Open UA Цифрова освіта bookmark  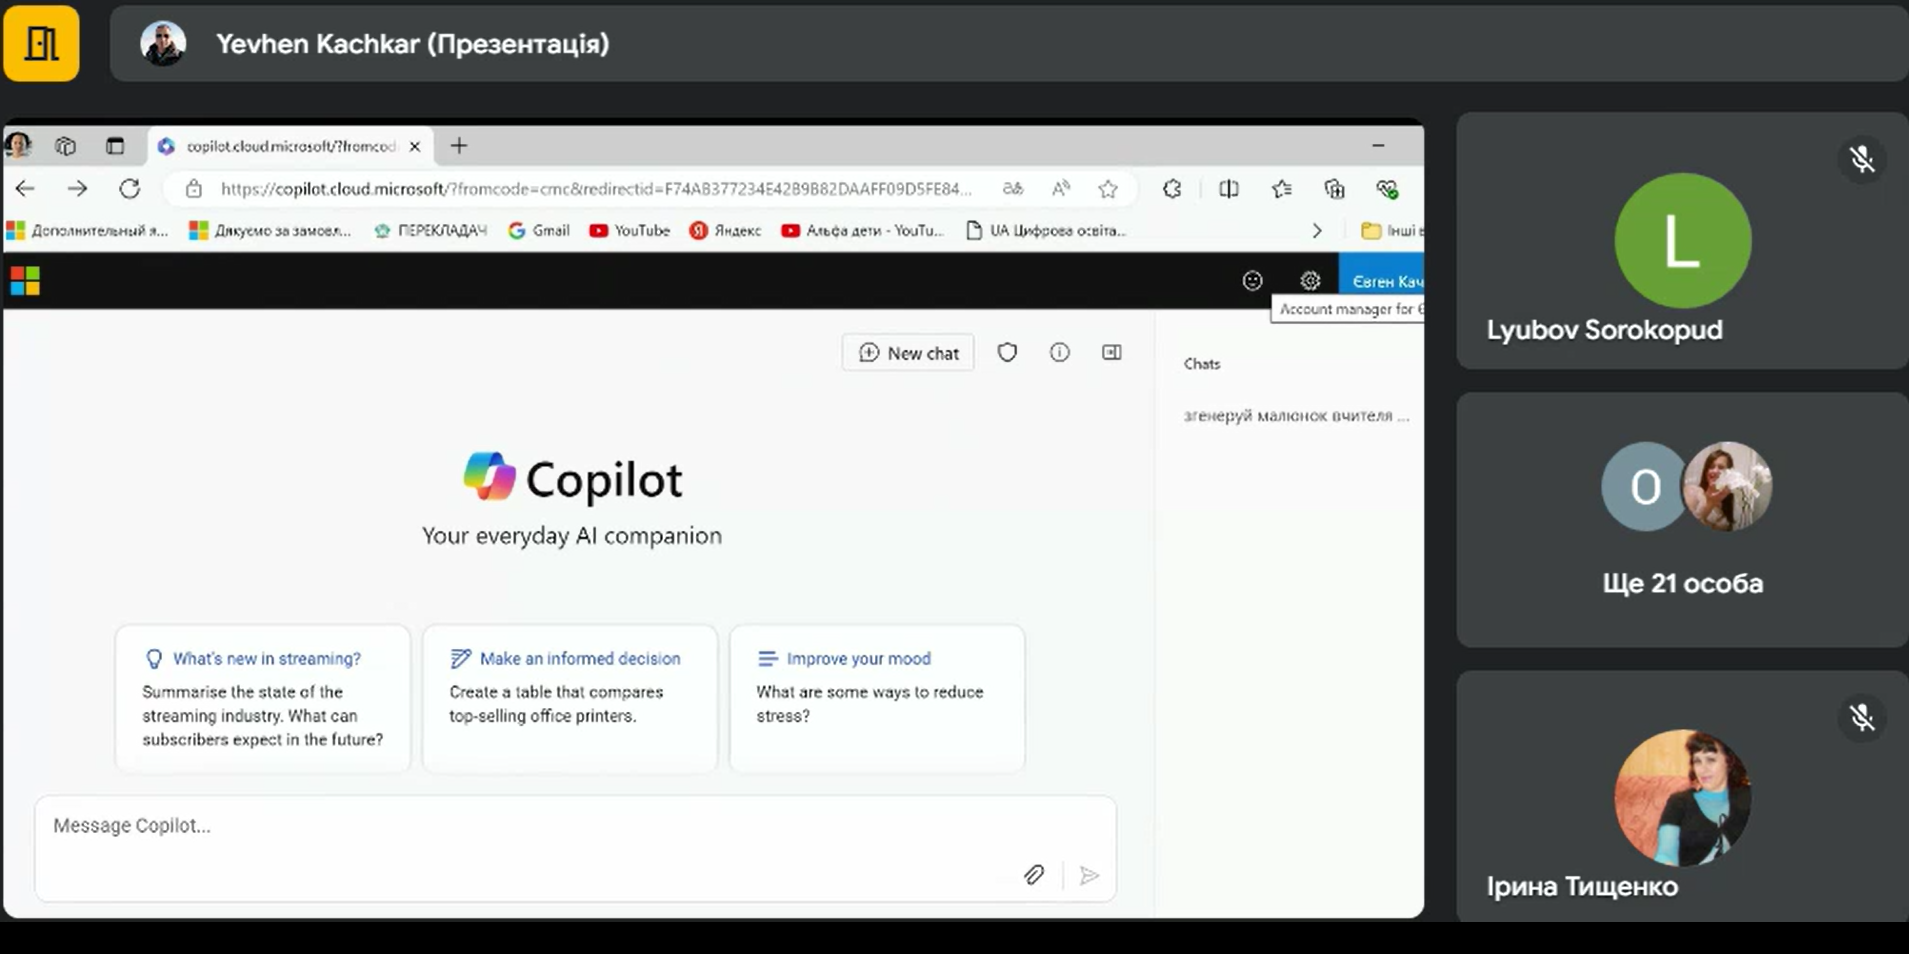pyautogui.click(x=1046, y=230)
